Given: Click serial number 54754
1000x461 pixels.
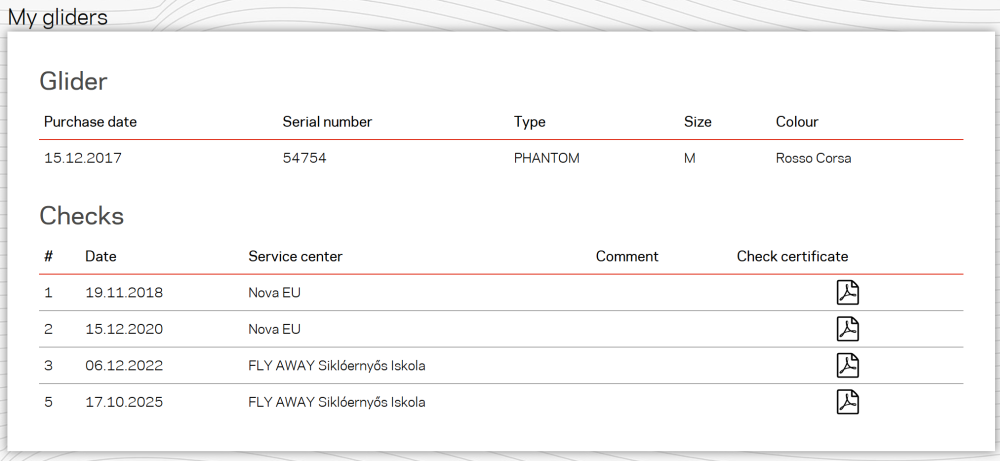Looking at the screenshot, I should (x=305, y=158).
